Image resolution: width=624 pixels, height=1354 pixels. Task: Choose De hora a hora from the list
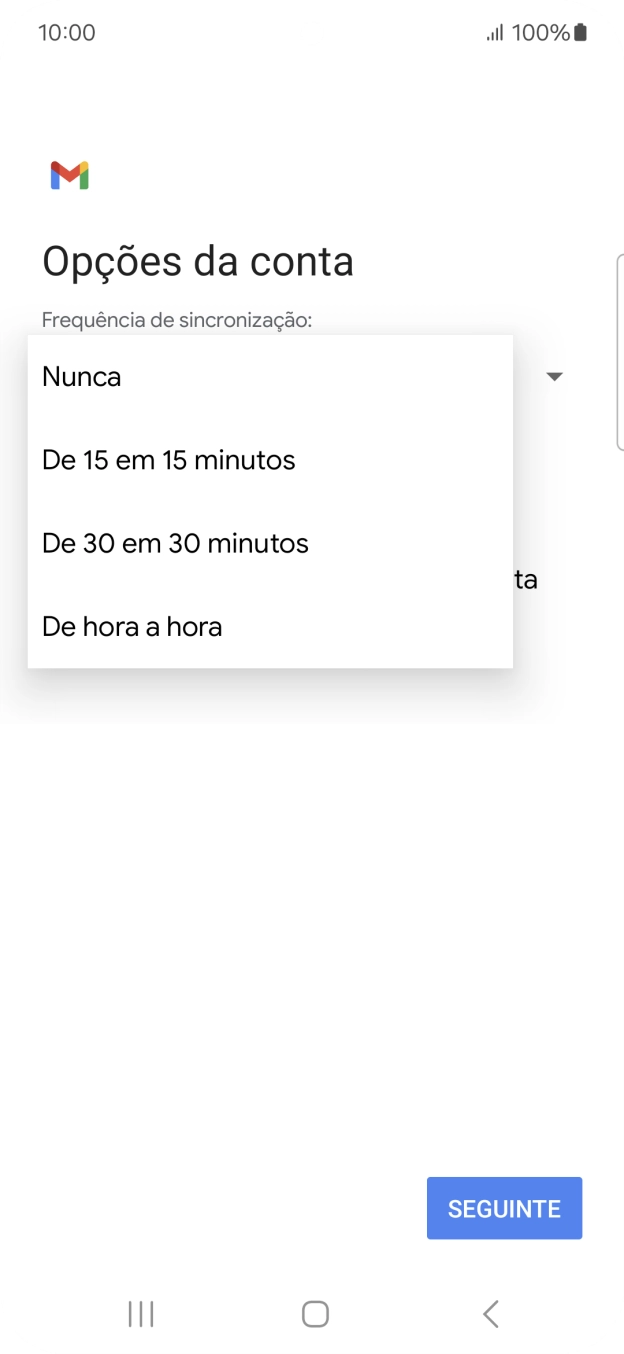pos(130,626)
